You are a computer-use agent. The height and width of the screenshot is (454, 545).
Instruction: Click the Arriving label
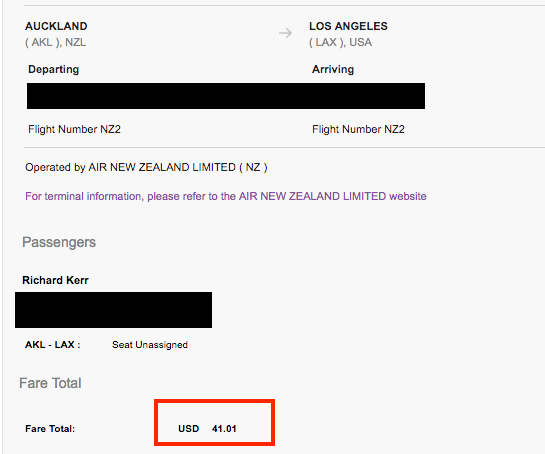(x=333, y=69)
